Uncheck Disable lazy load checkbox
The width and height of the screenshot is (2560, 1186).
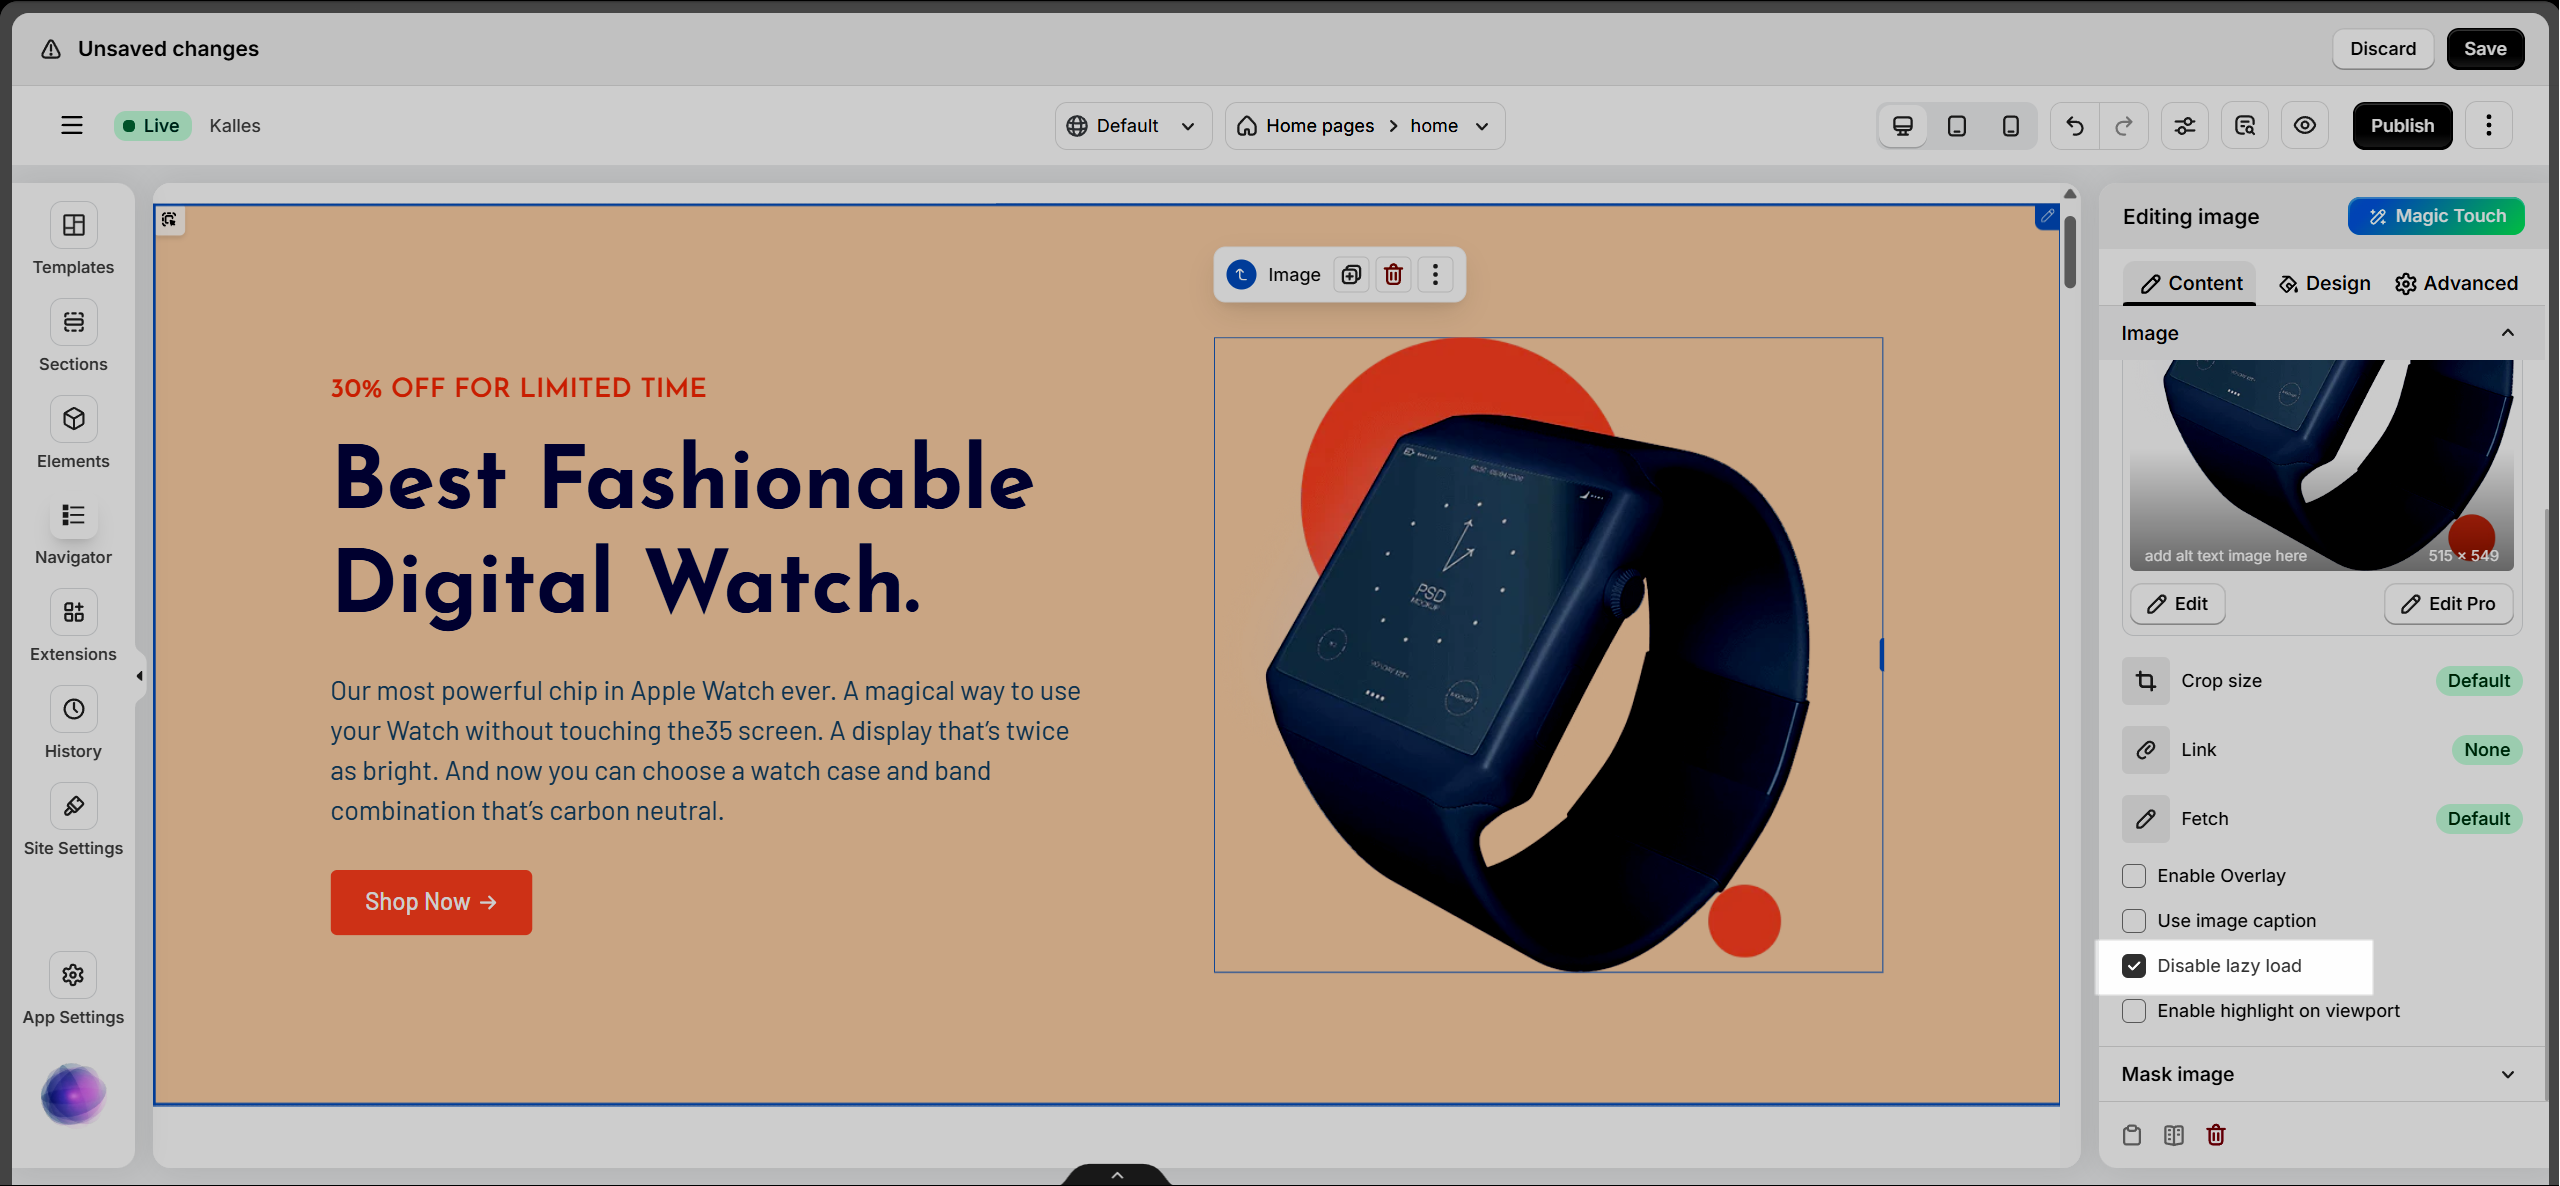tap(2134, 966)
